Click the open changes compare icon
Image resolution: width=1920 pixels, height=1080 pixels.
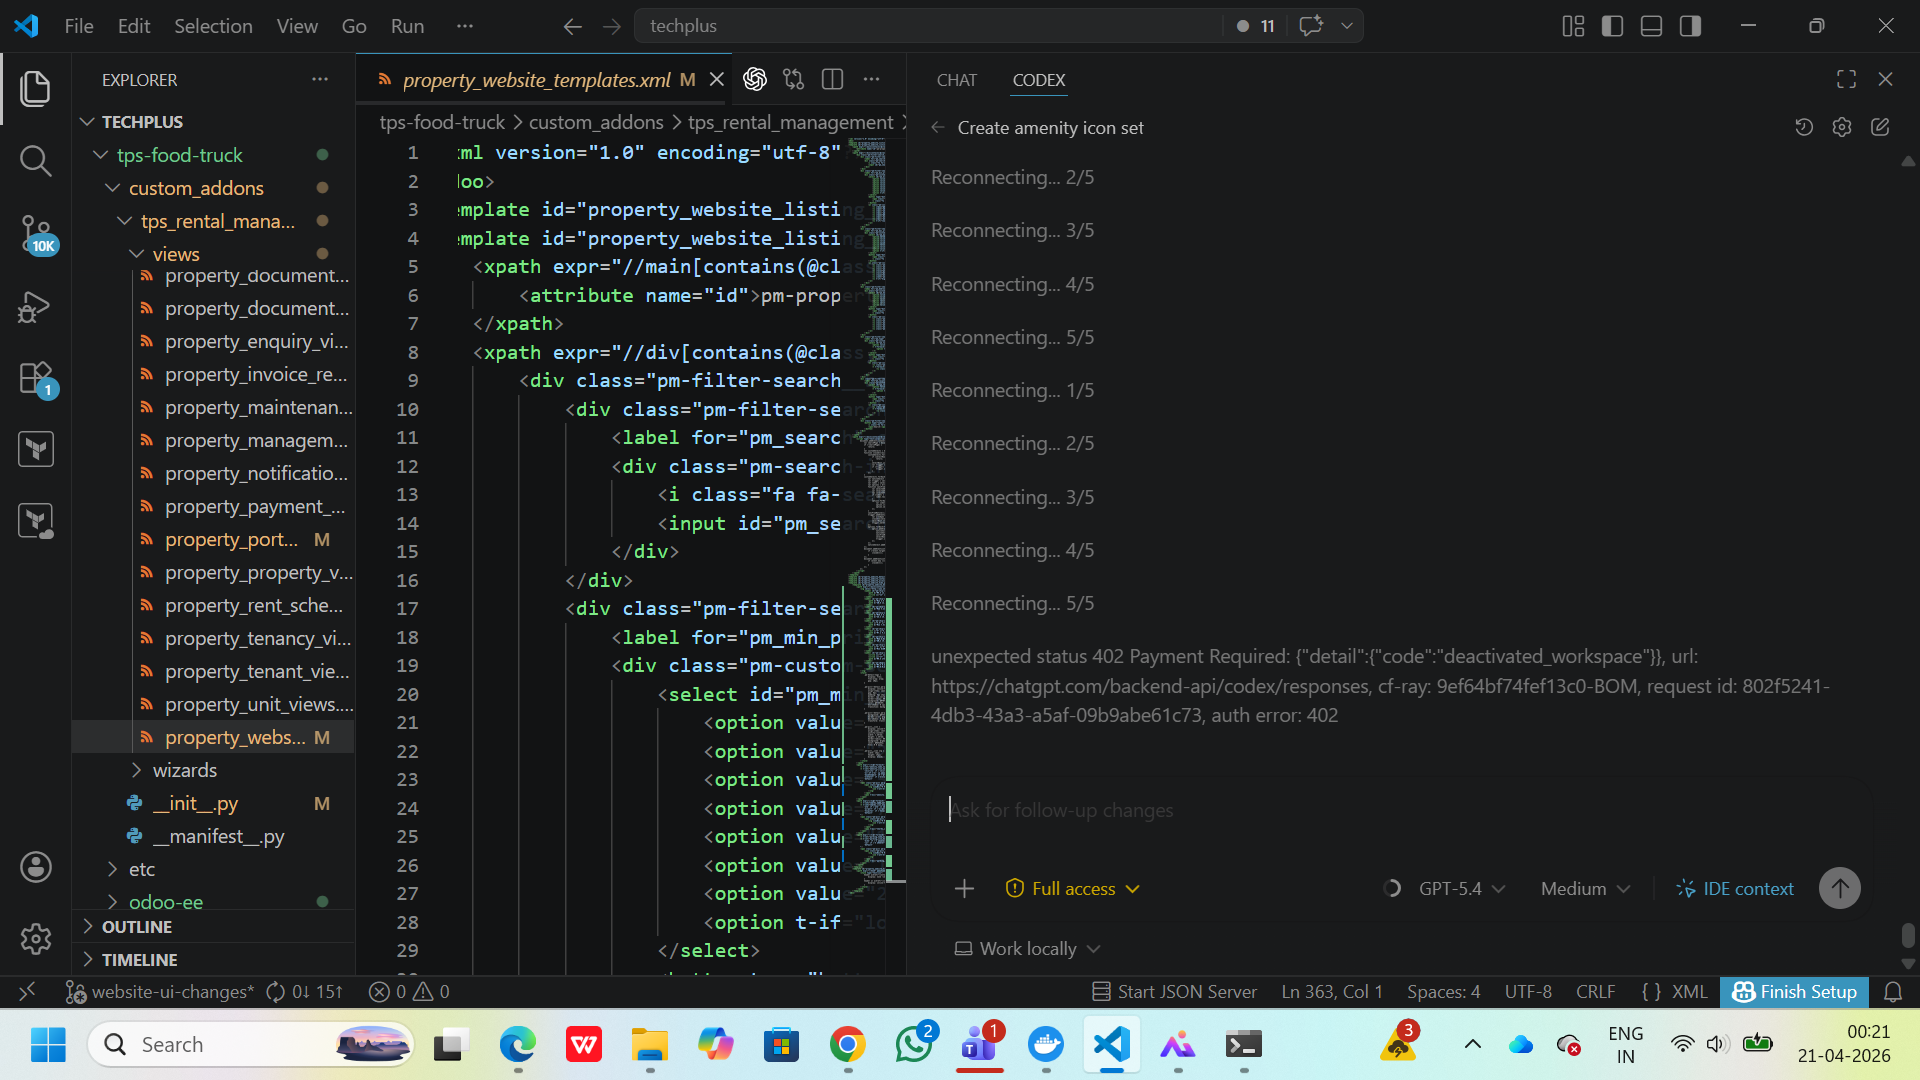coord(794,79)
